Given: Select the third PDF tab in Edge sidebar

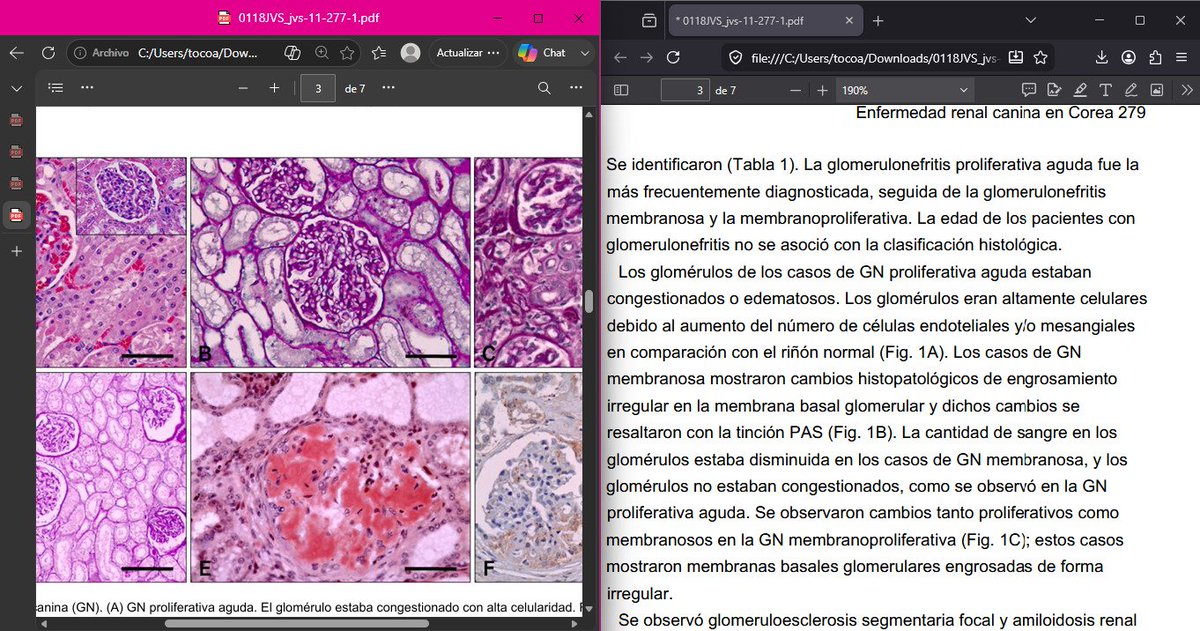Looking at the screenshot, I should pos(16,184).
